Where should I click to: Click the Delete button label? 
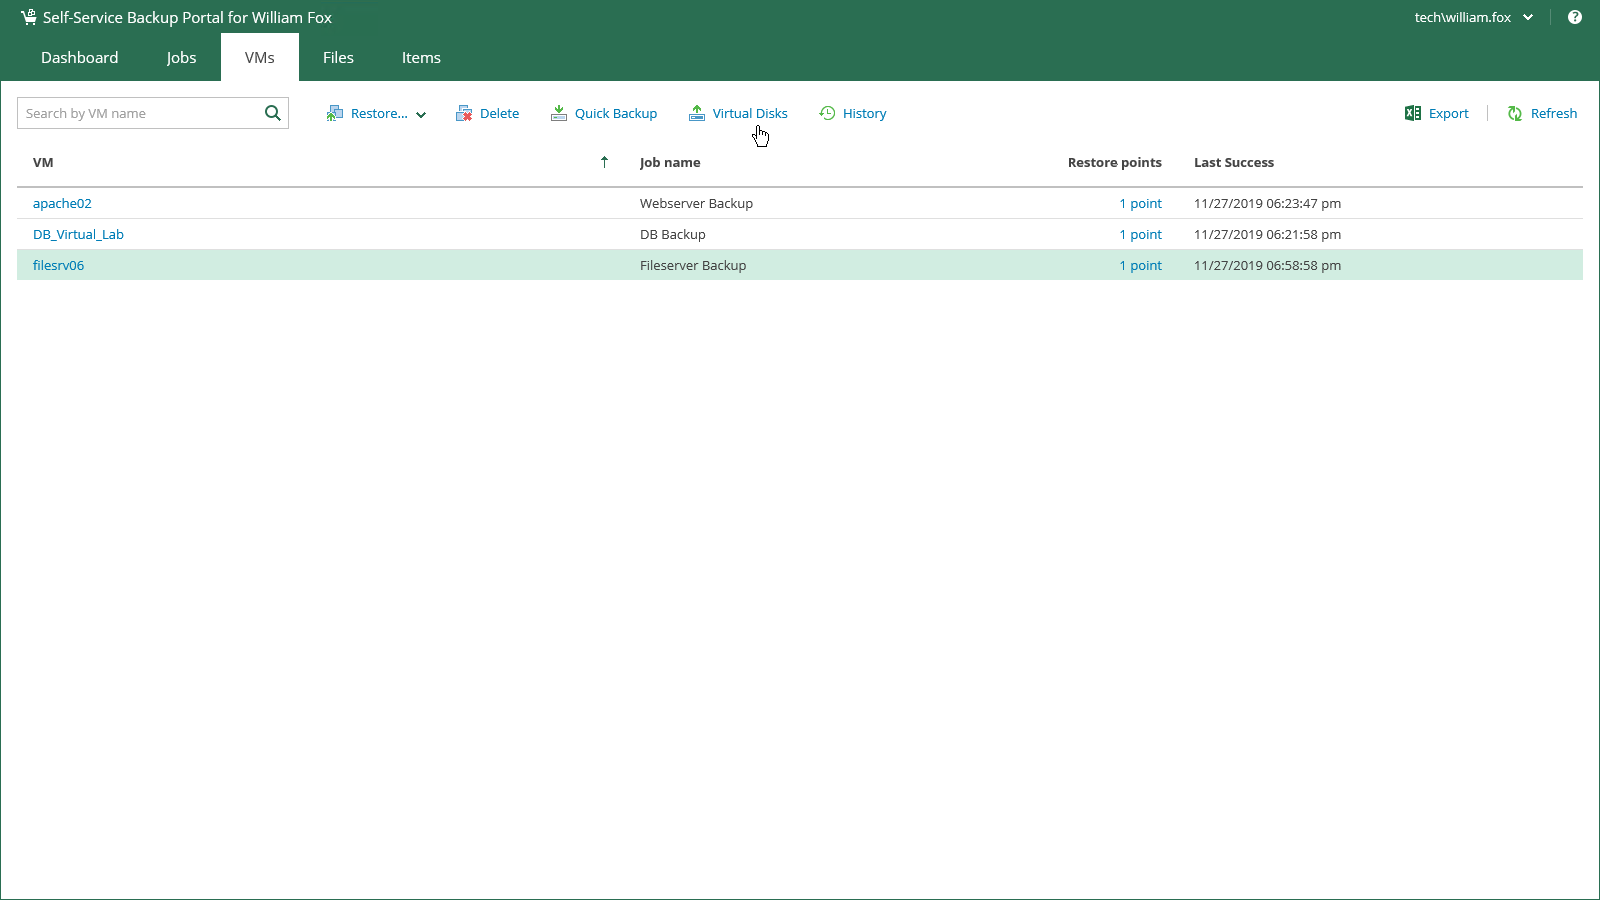pyautogui.click(x=499, y=114)
